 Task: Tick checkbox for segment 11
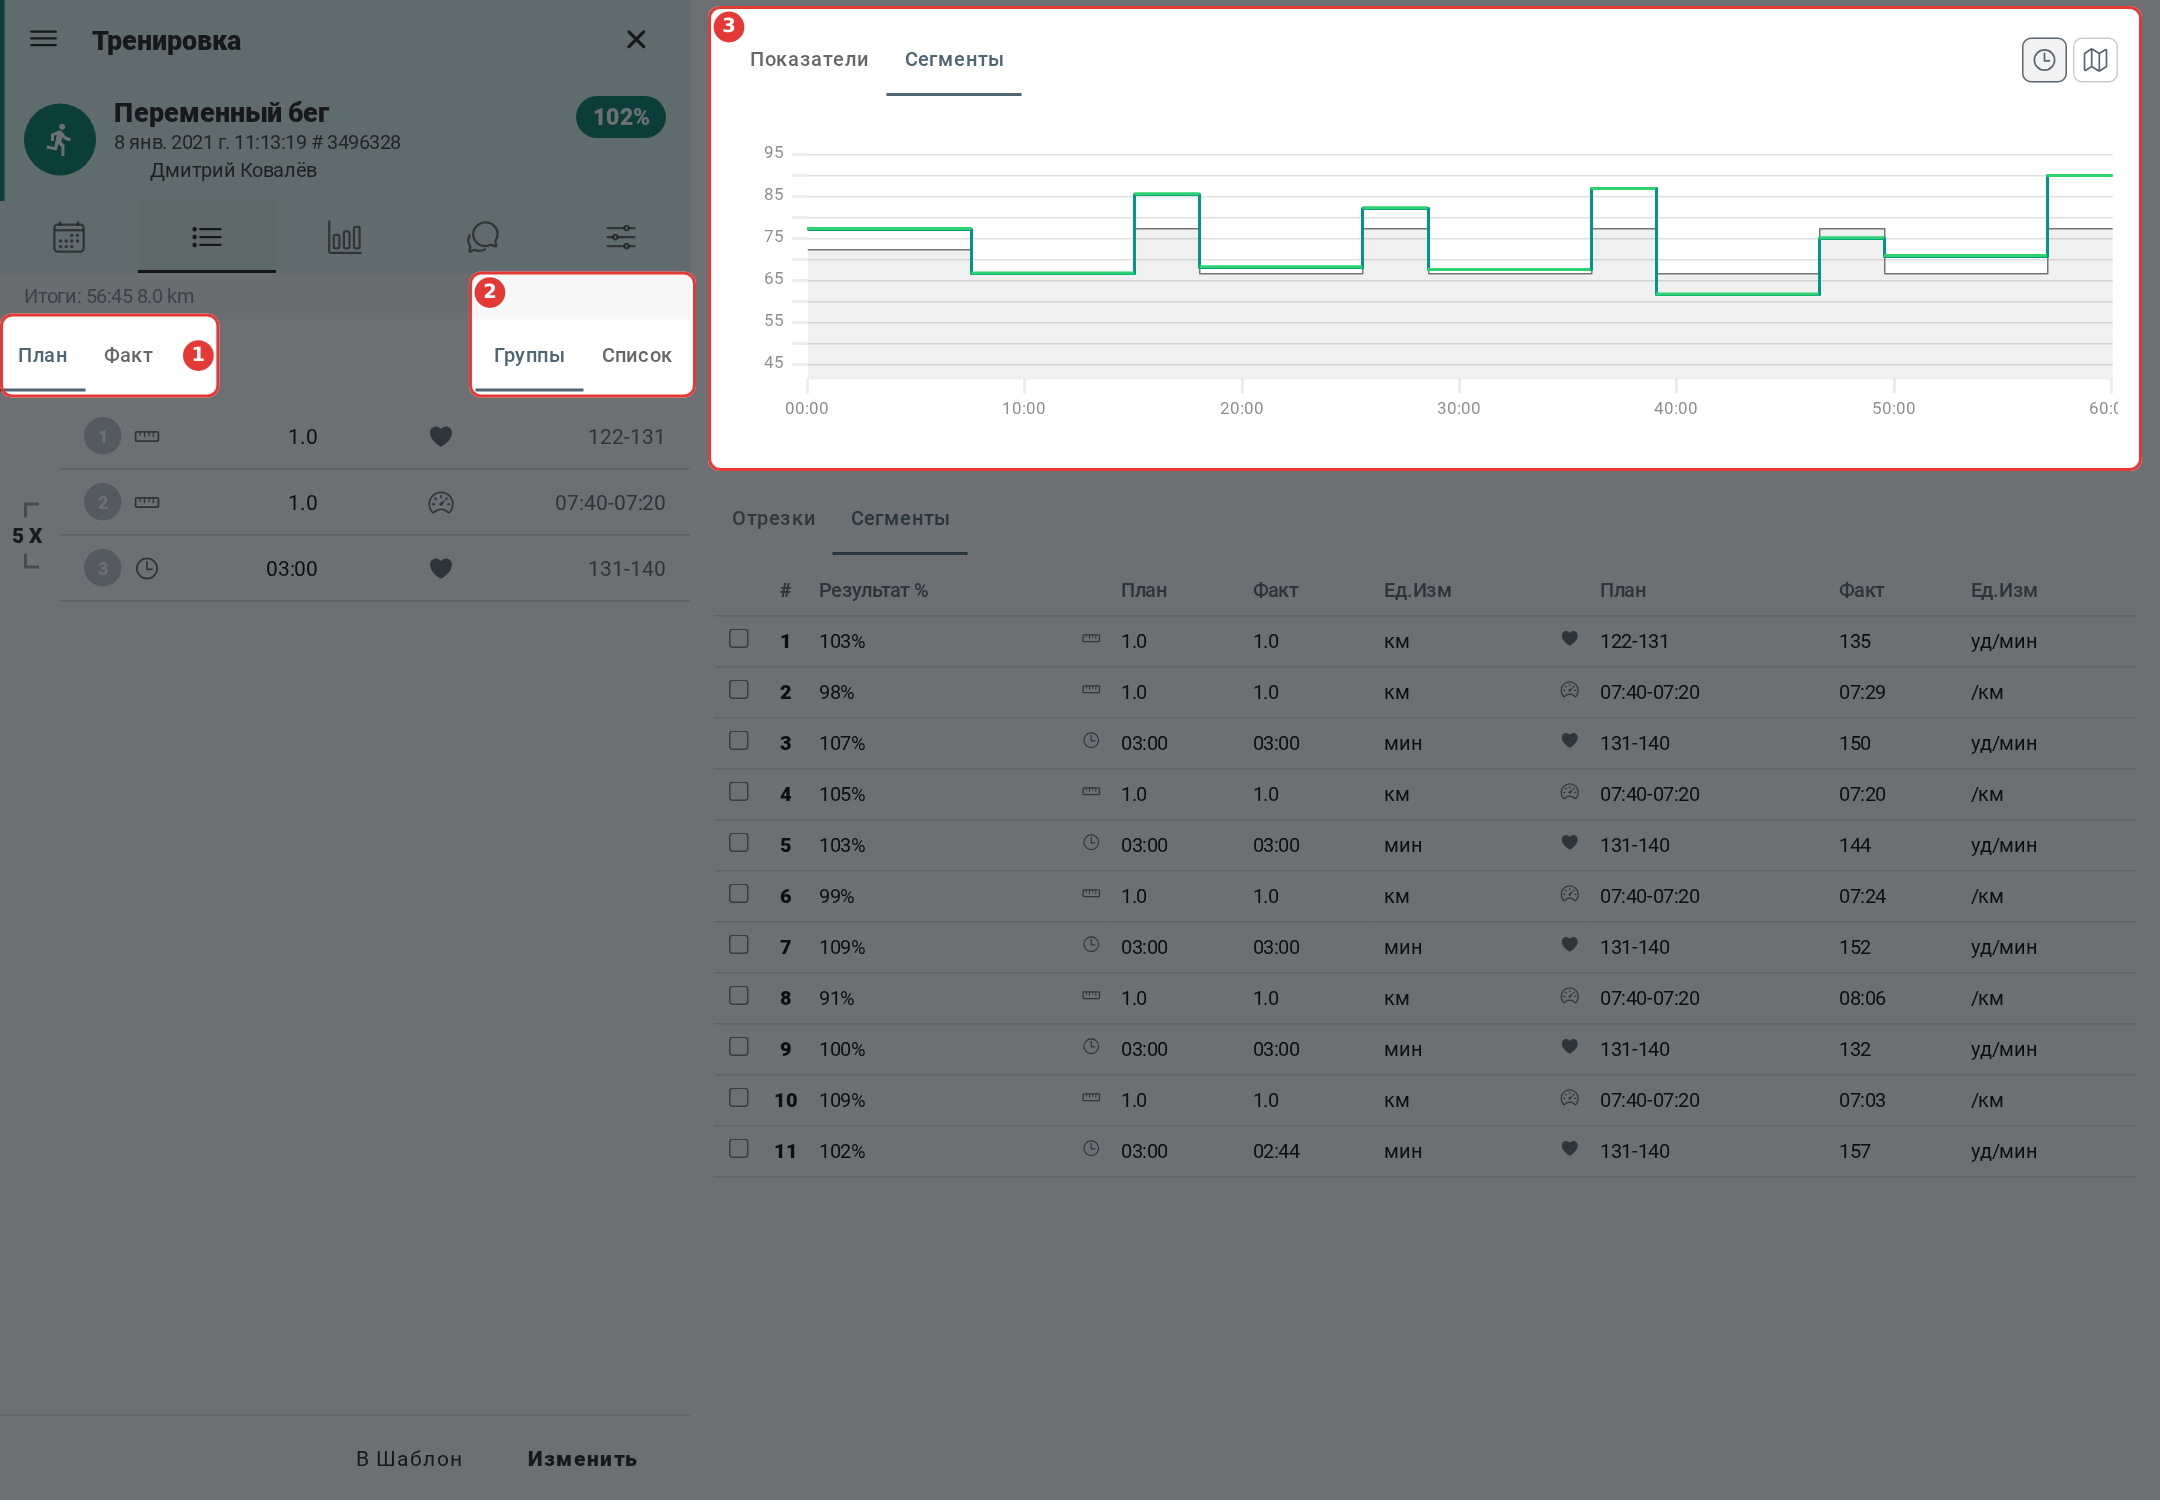[x=739, y=1148]
